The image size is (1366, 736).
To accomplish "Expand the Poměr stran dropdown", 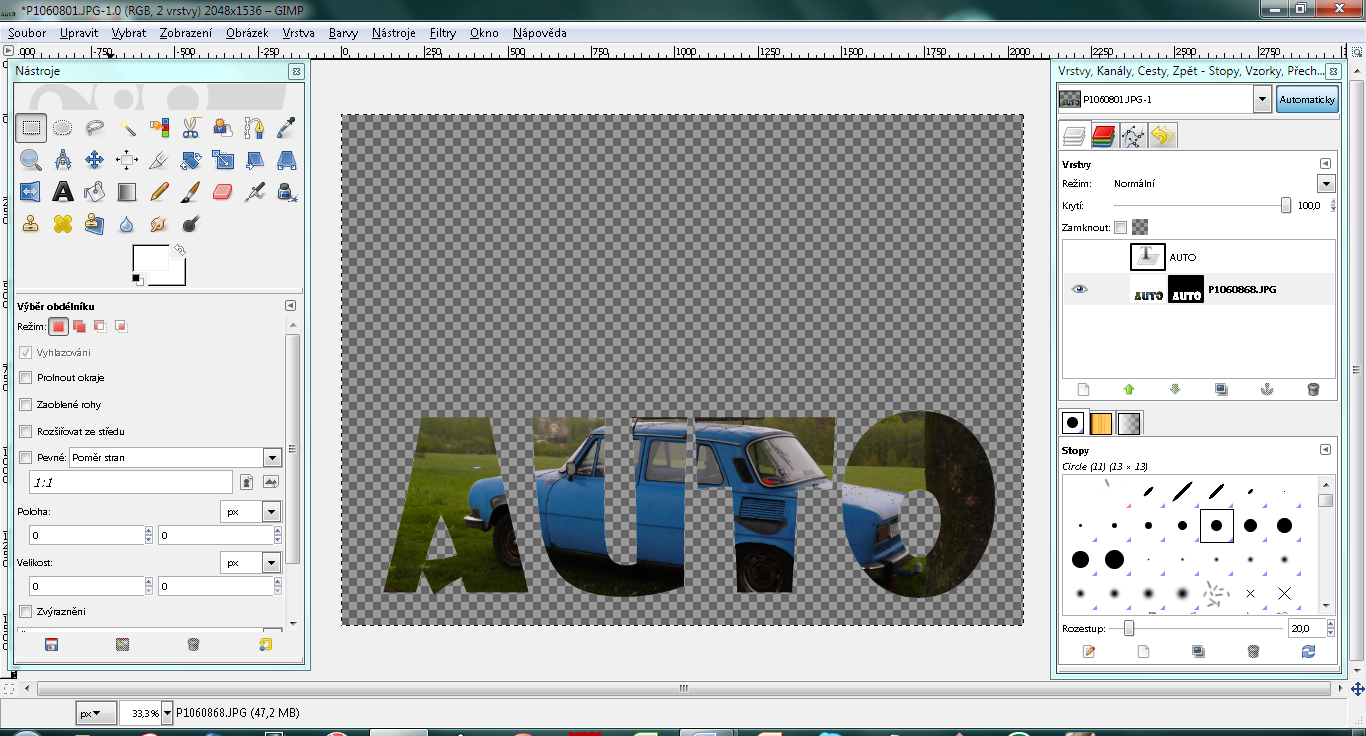I will coord(272,457).
